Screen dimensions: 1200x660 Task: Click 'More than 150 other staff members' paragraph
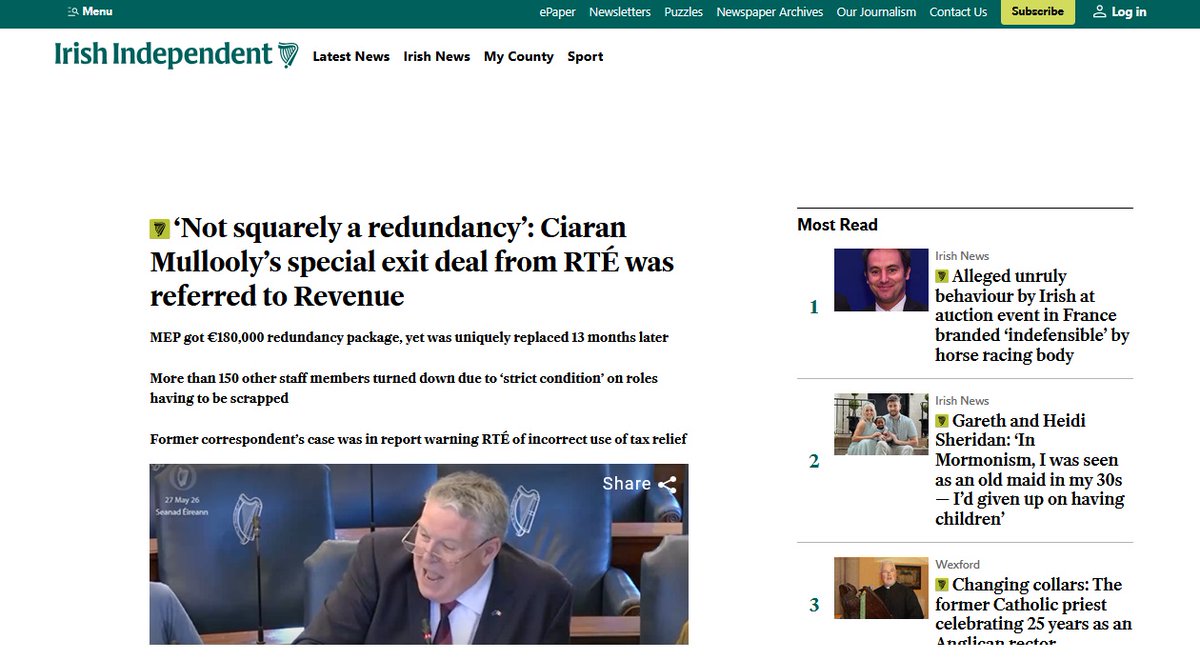404,388
